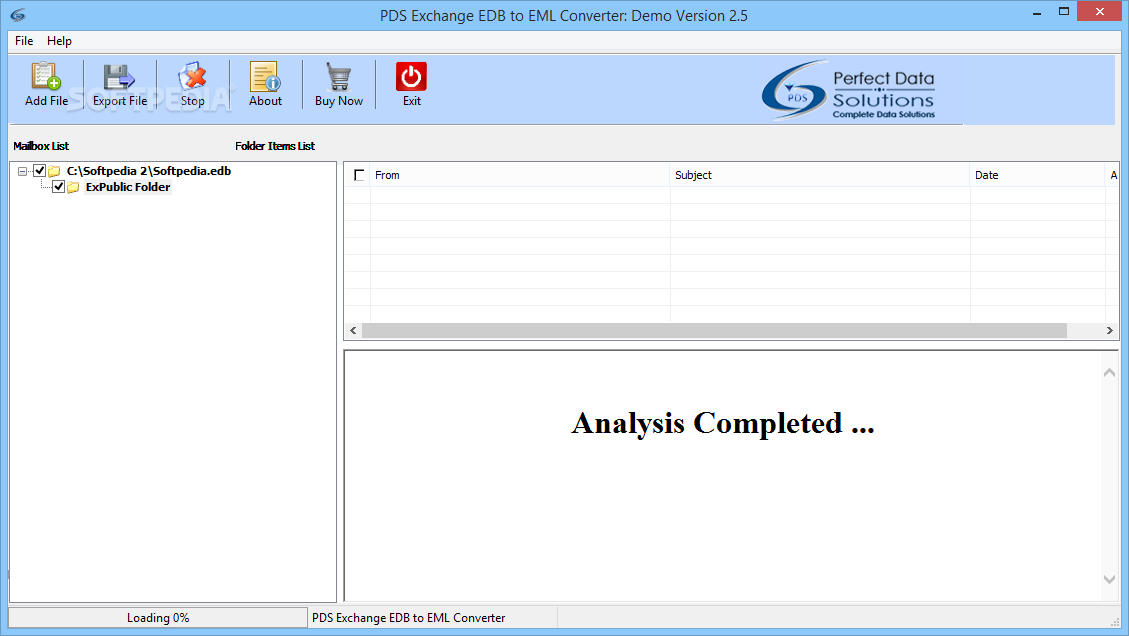Uncheck the C:\Softpedia 2\Softpedia.edb checkbox
Screen dimensions: 1129x636
pyautogui.click(x=40, y=171)
